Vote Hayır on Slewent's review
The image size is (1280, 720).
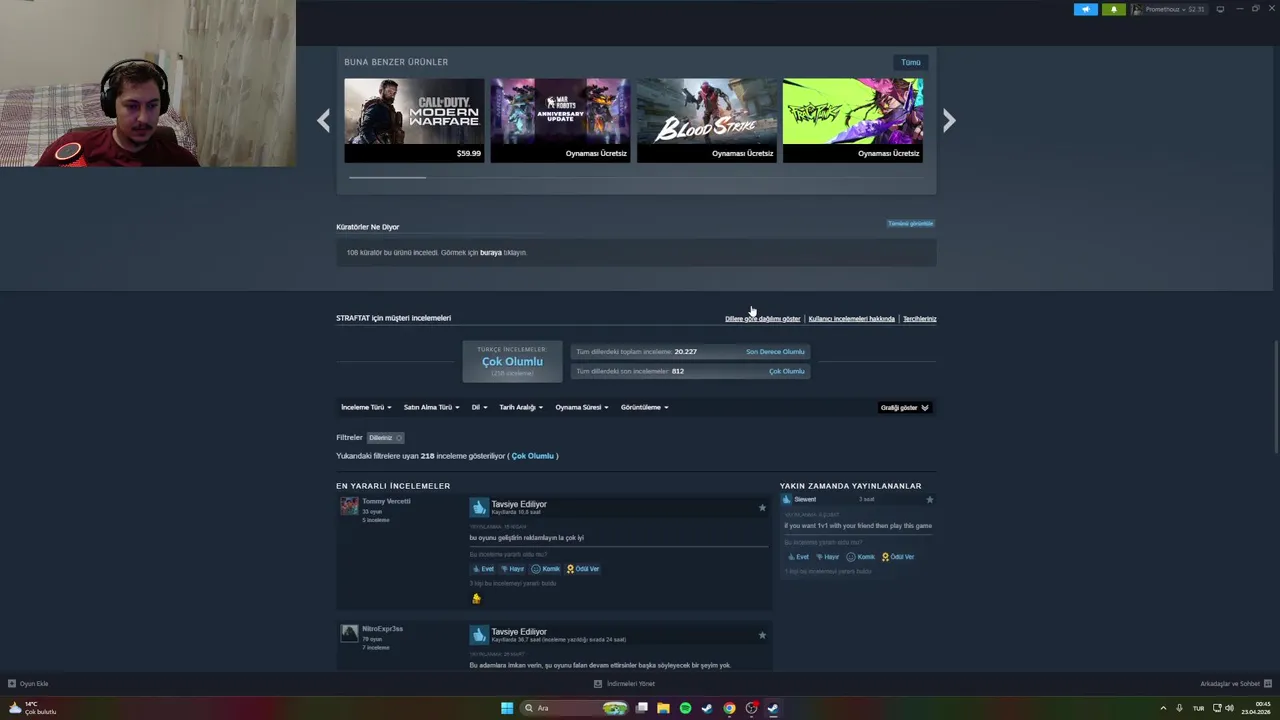click(827, 557)
